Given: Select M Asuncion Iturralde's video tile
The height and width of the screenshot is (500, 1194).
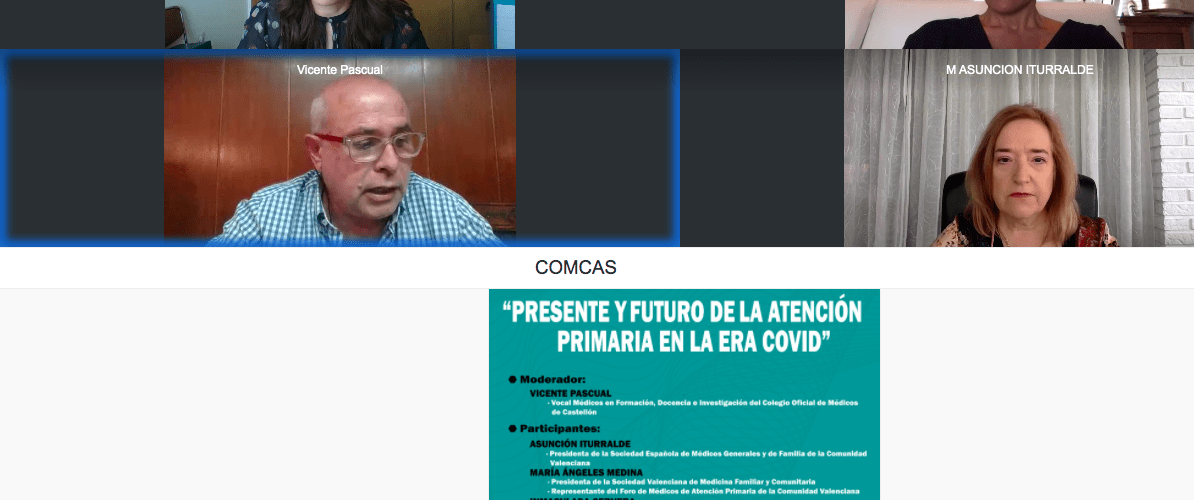Looking at the screenshot, I should (x=1019, y=148).
